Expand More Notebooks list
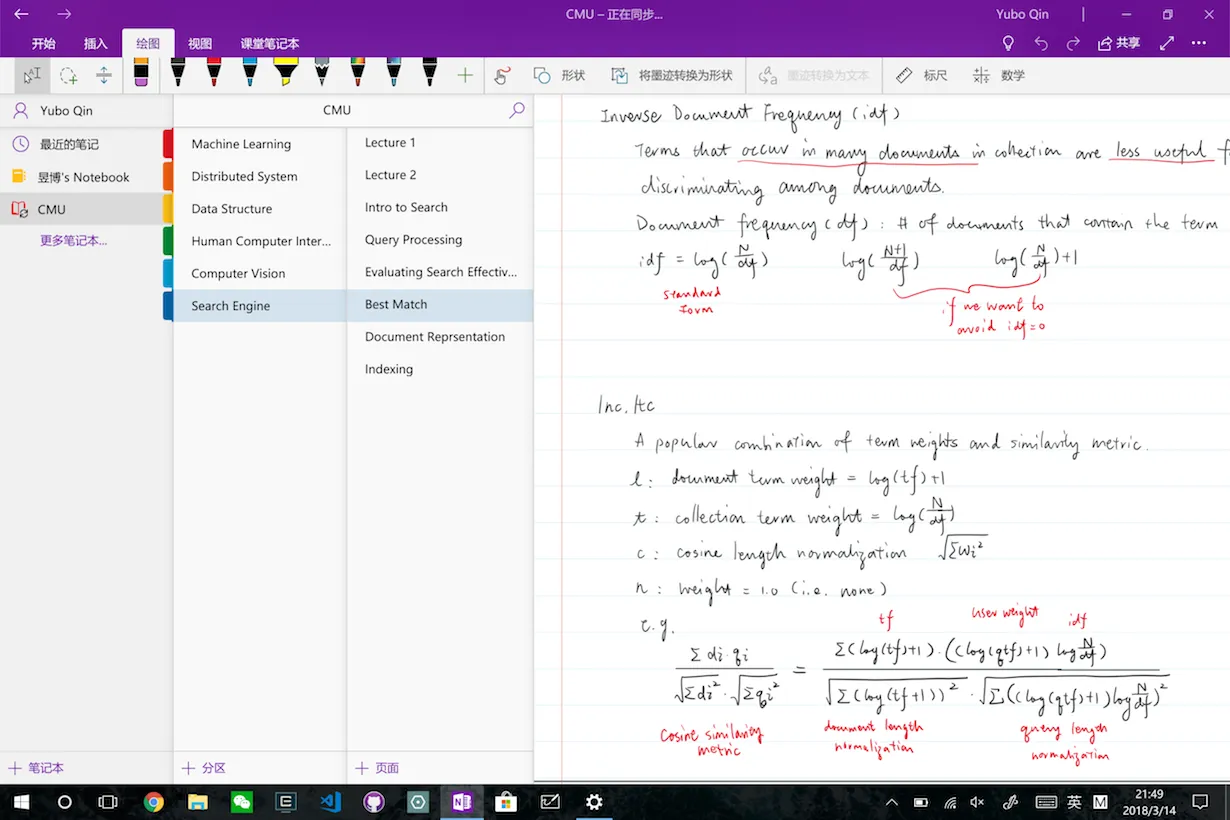Image resolution: width=1230 pixels, height=820 pixels. (73, 241)
